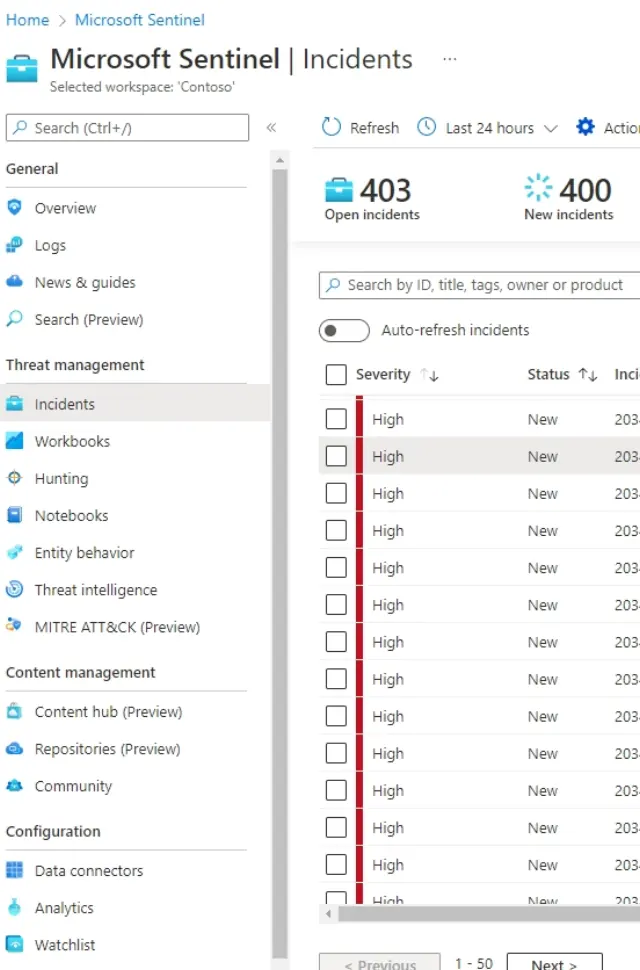Click the Data connectors grid icon
This screenshot has height=970, width=640.
coord(14,870)
